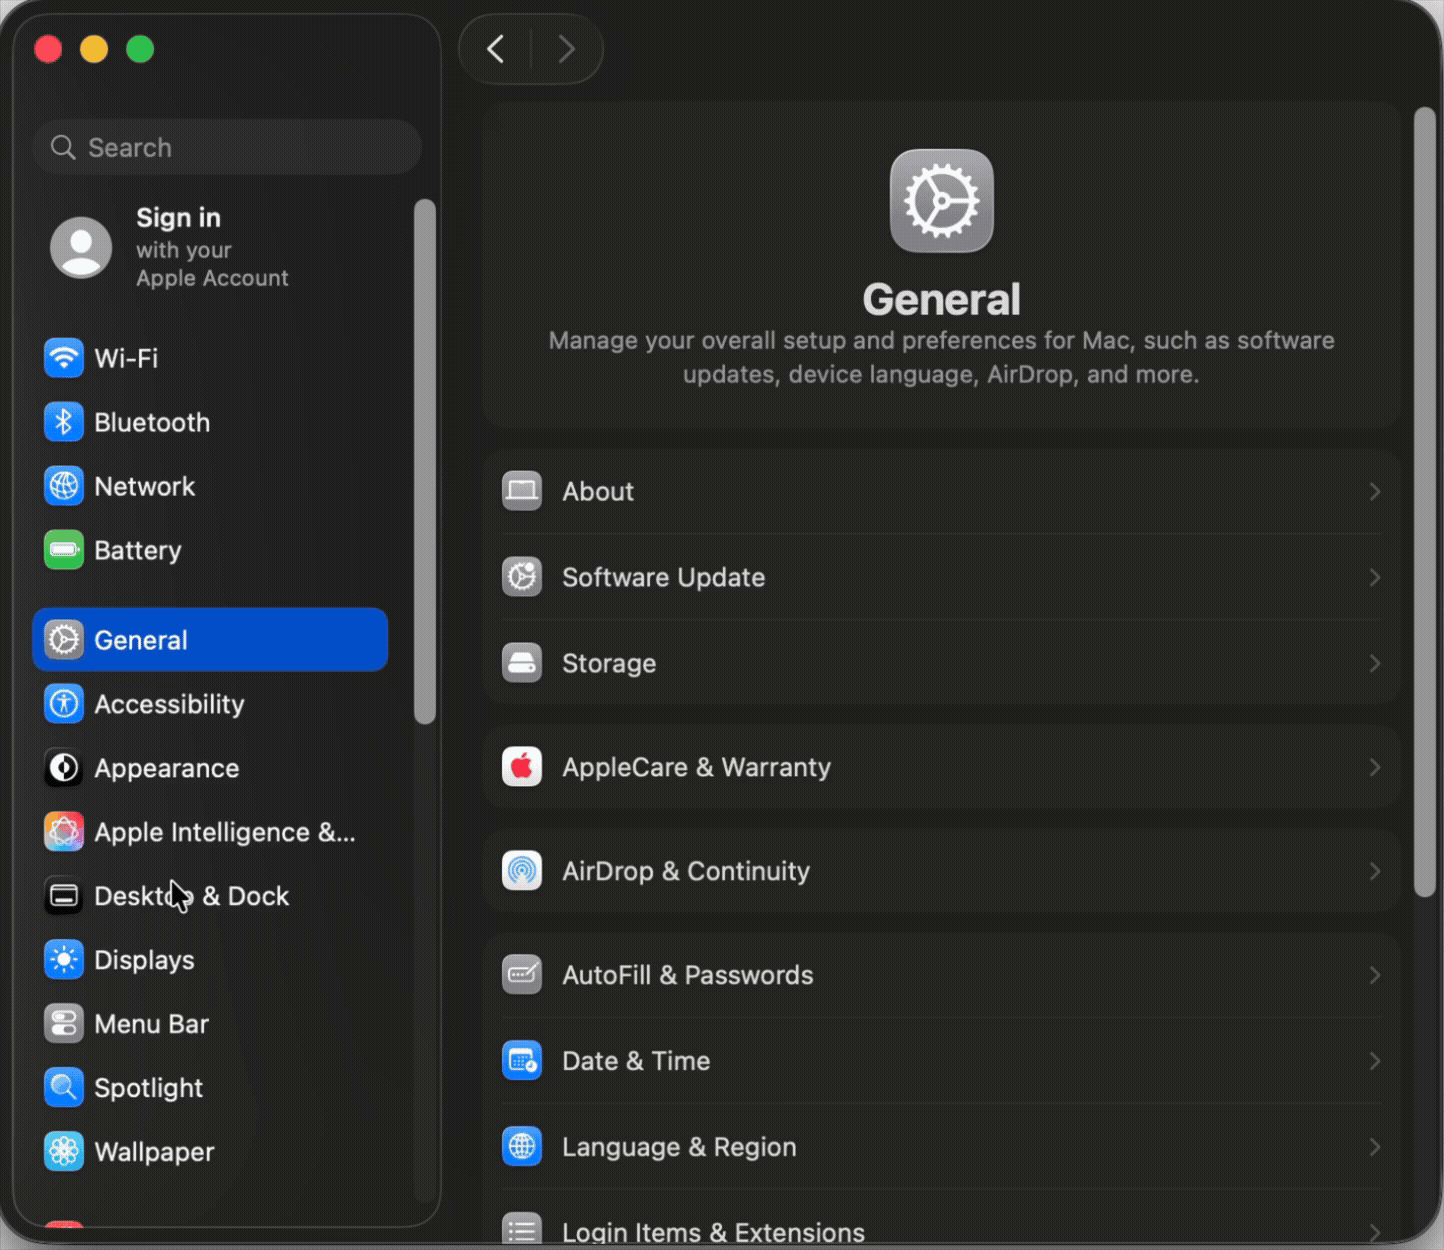Click the Storage label text

coord(609,664)
